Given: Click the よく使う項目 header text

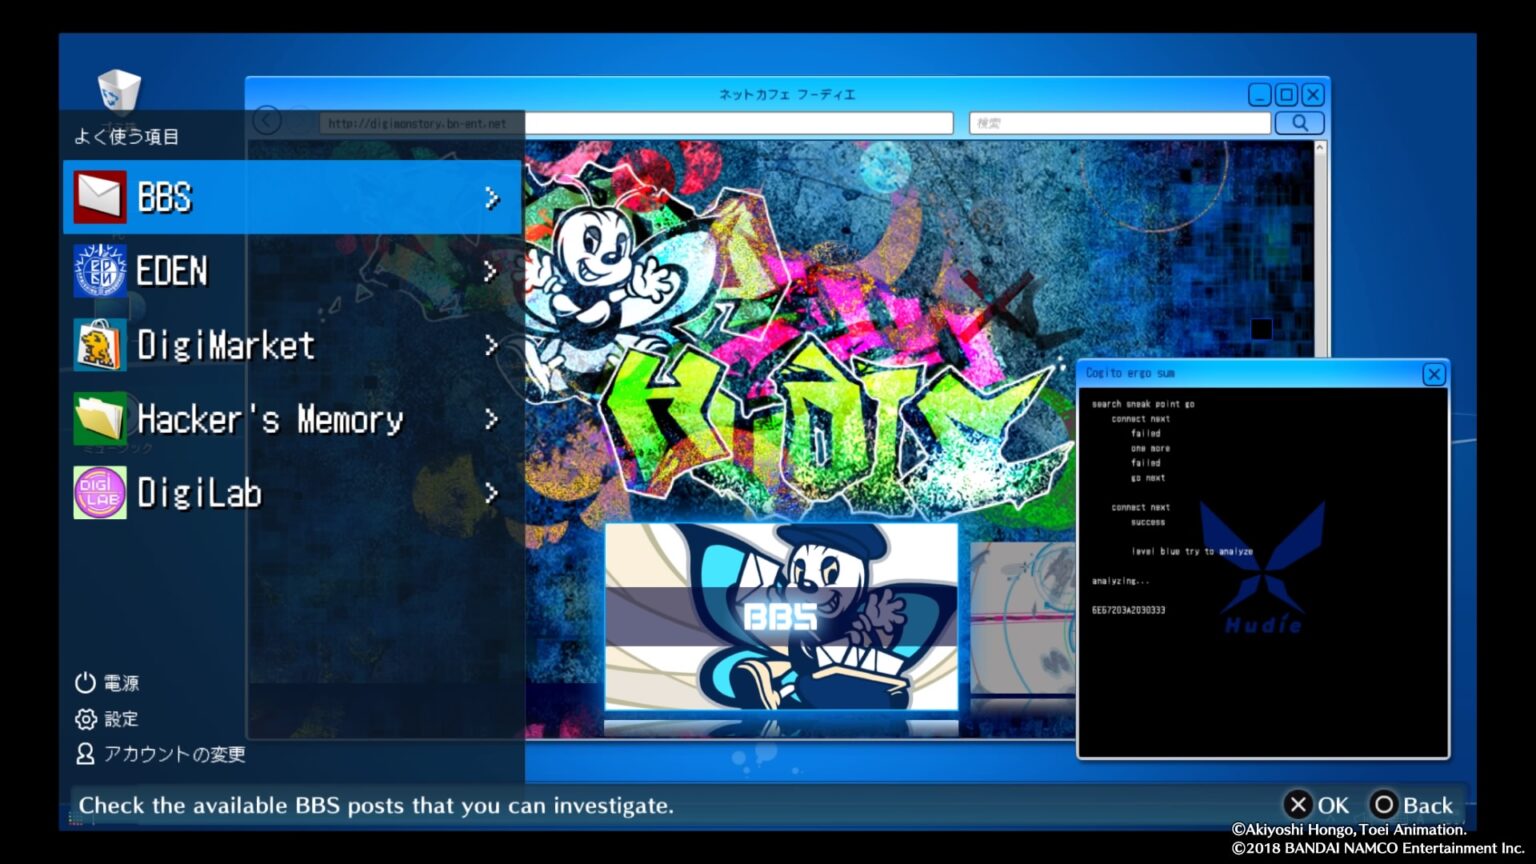Looking at the screenshot, I should point(126,136).
